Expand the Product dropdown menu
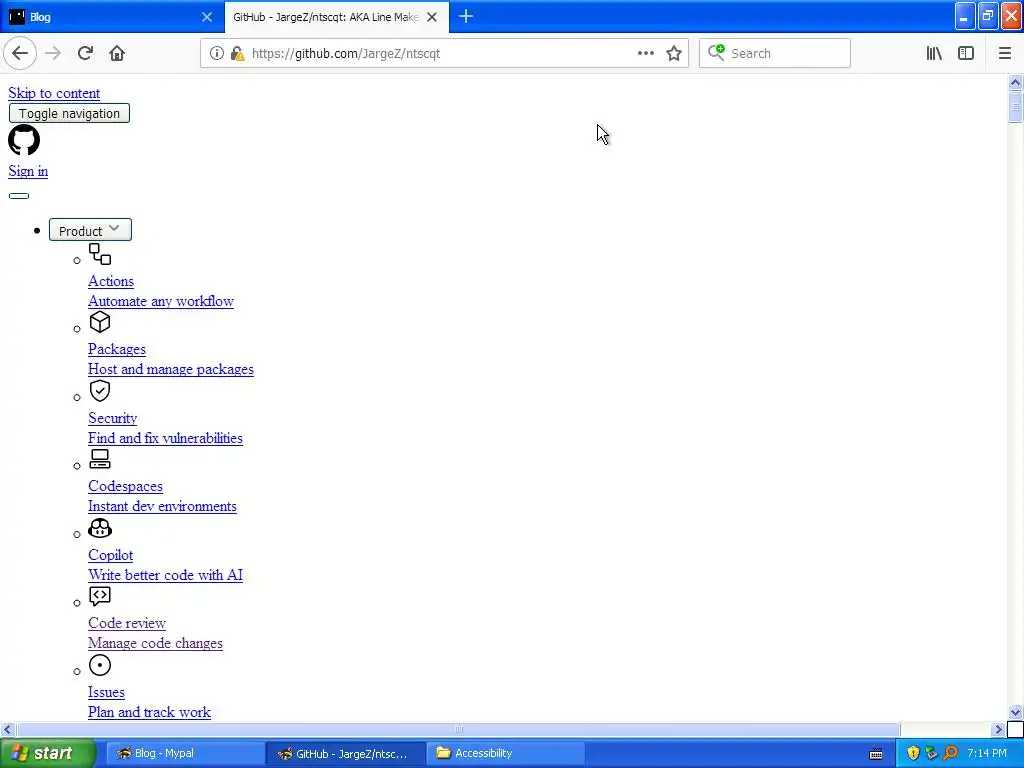1024x768 pixels. (x=90, y=230)
